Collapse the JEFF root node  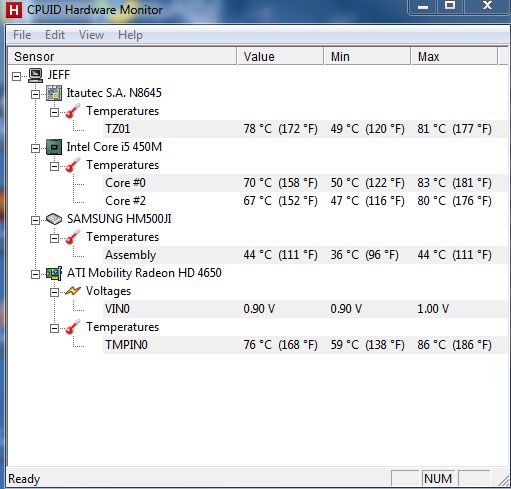tap(16, 76)
